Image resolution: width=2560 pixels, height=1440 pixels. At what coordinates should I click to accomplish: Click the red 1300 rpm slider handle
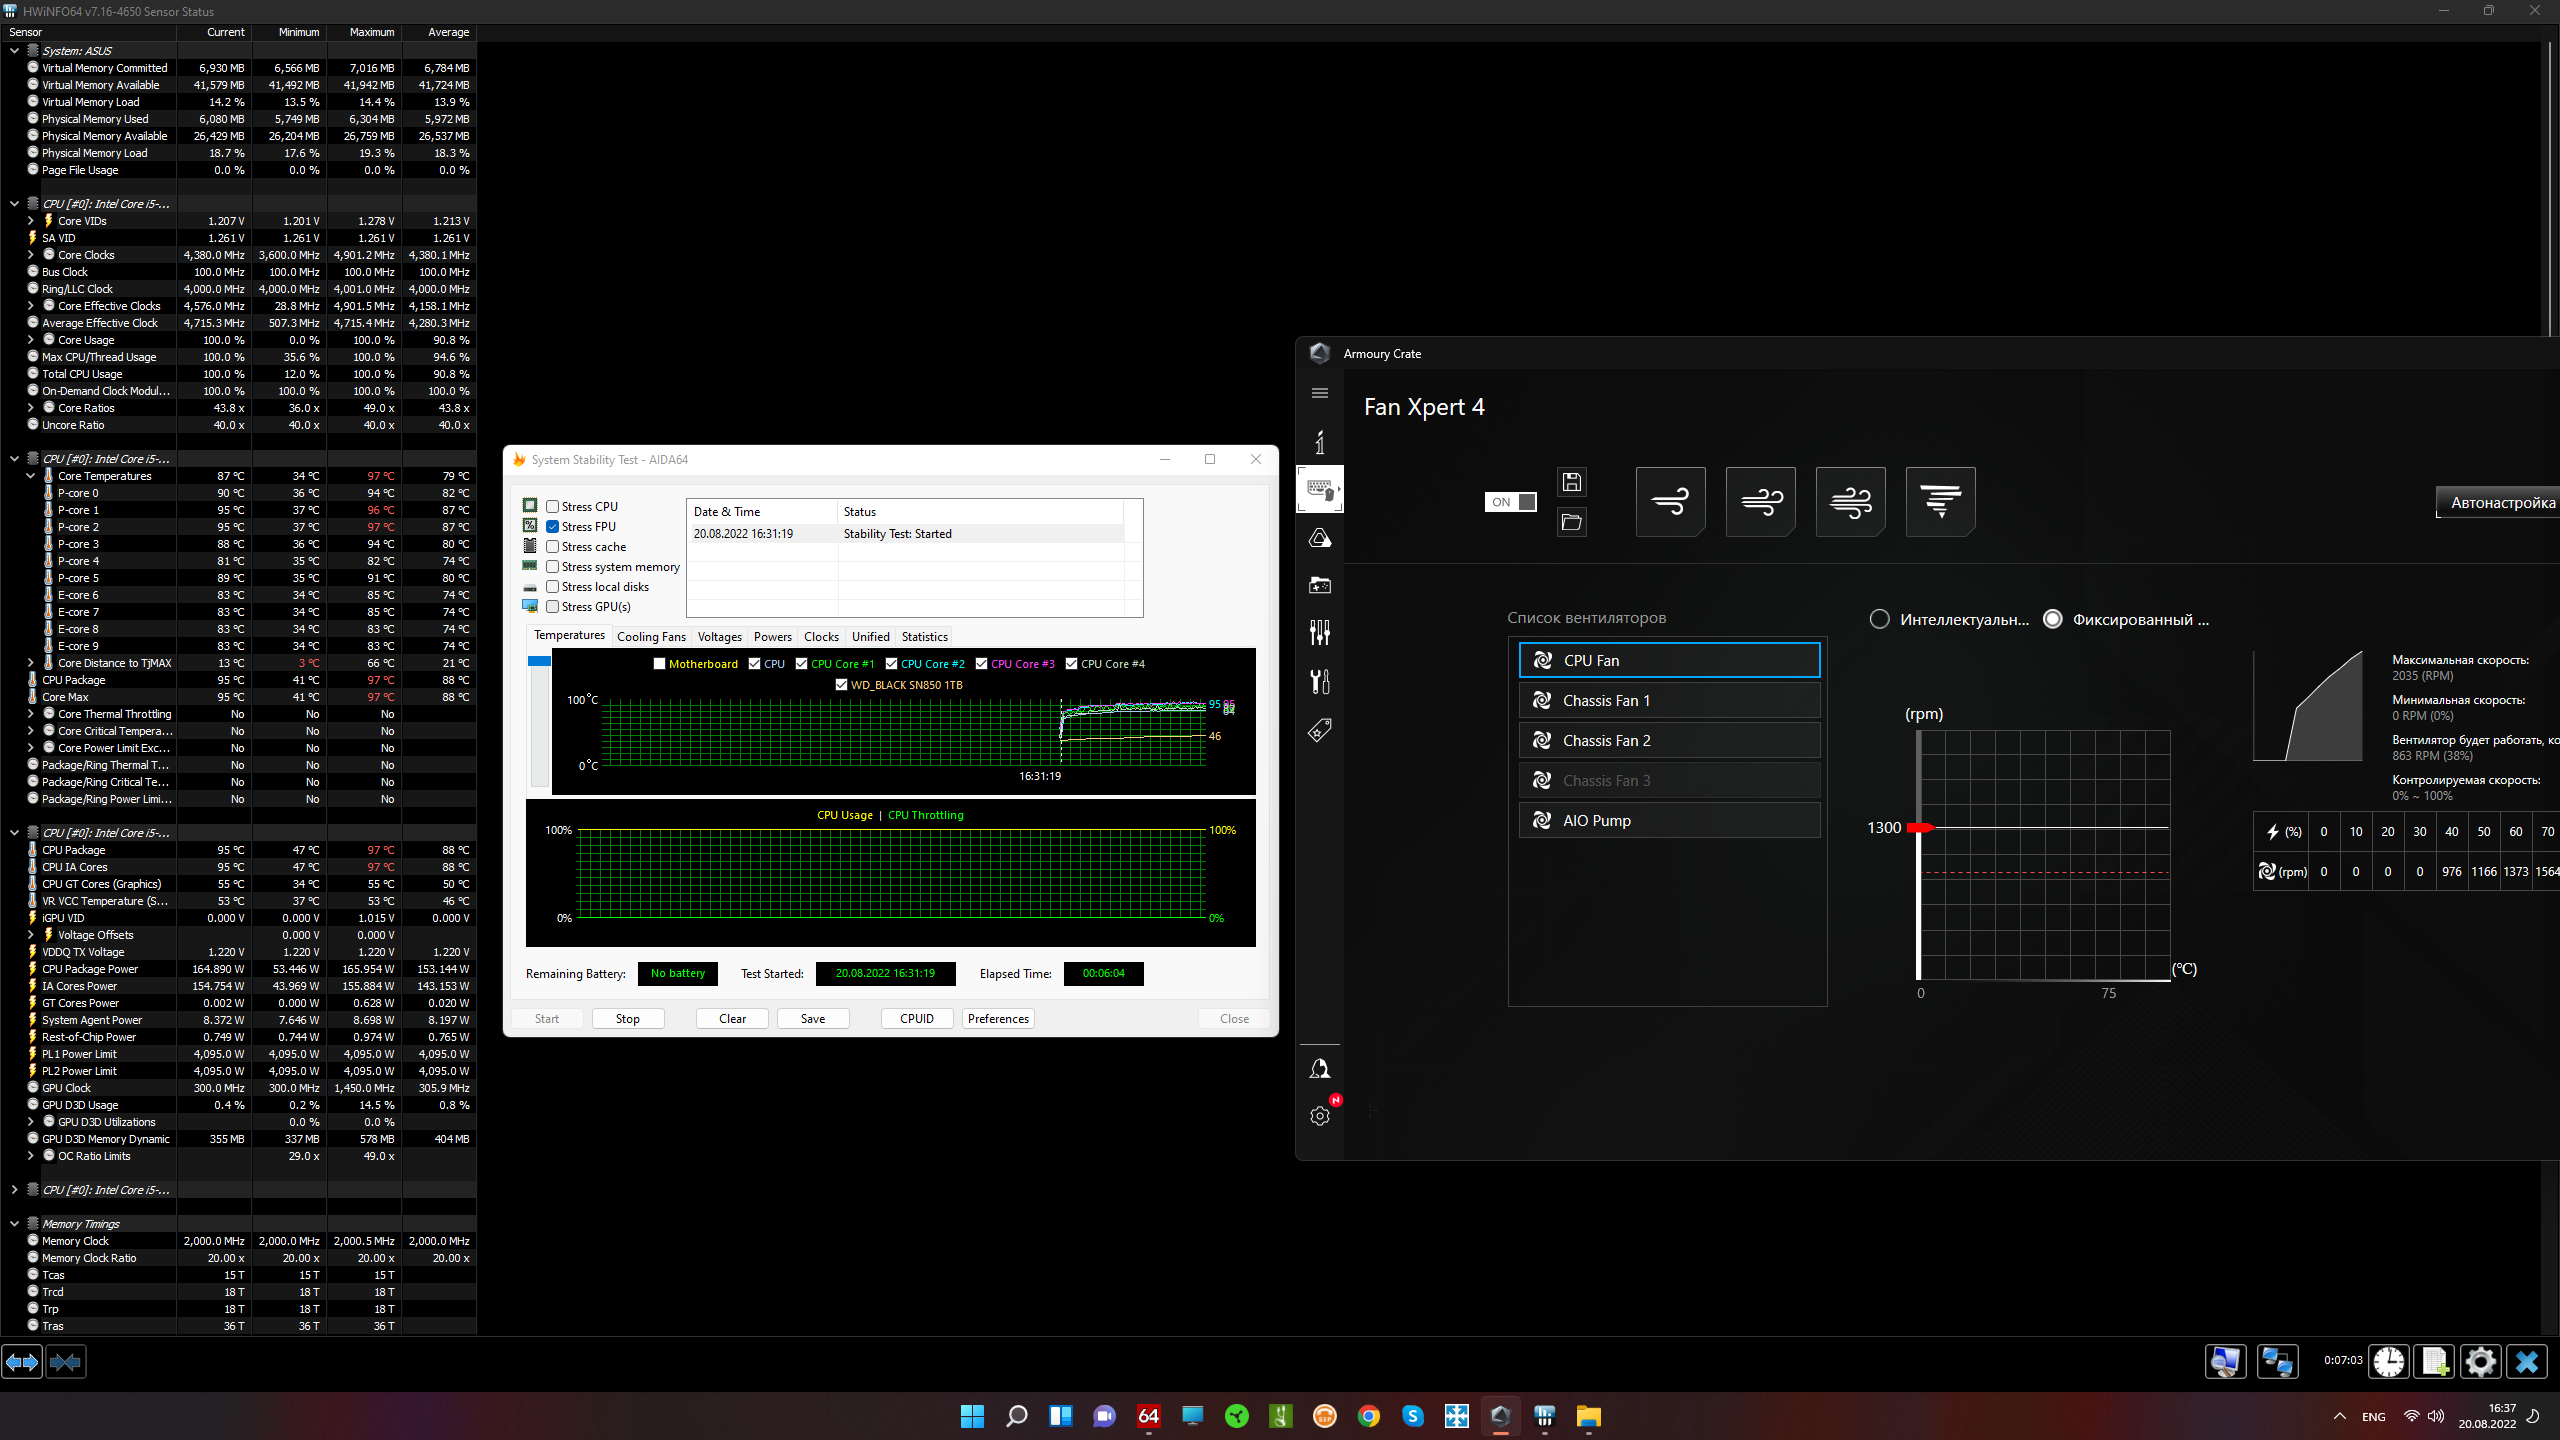pos(1920,828)
